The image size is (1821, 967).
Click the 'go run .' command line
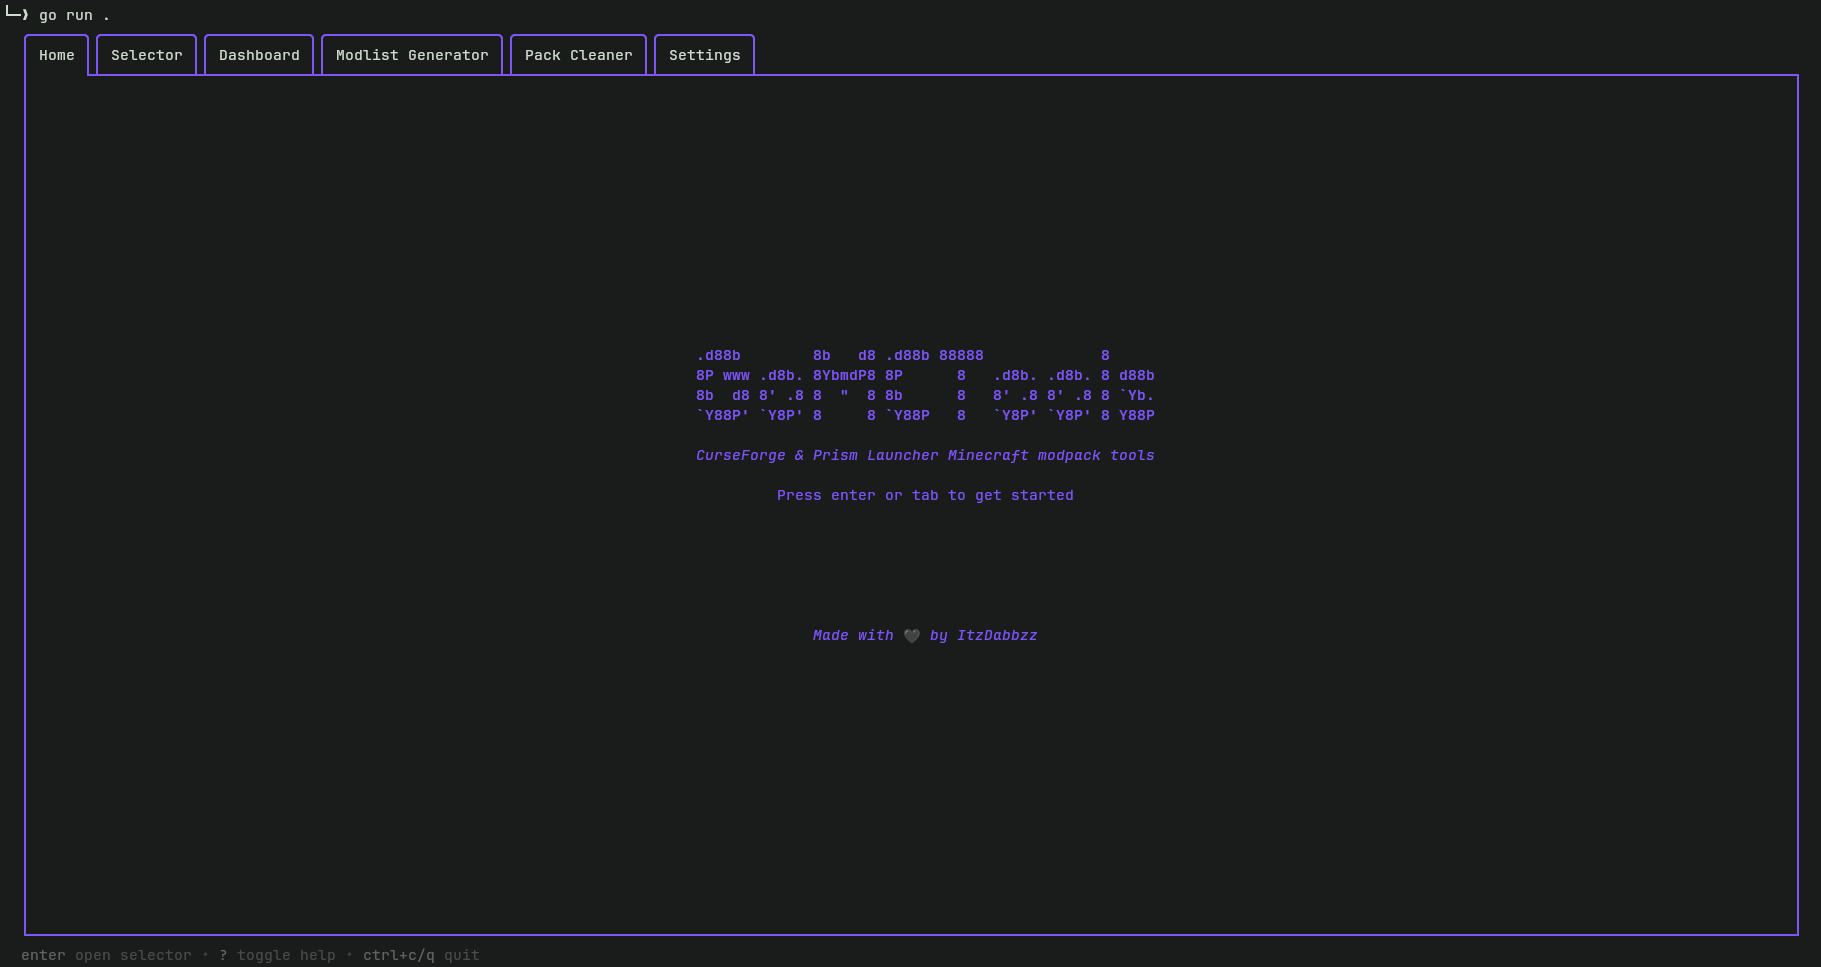[74, 15]
